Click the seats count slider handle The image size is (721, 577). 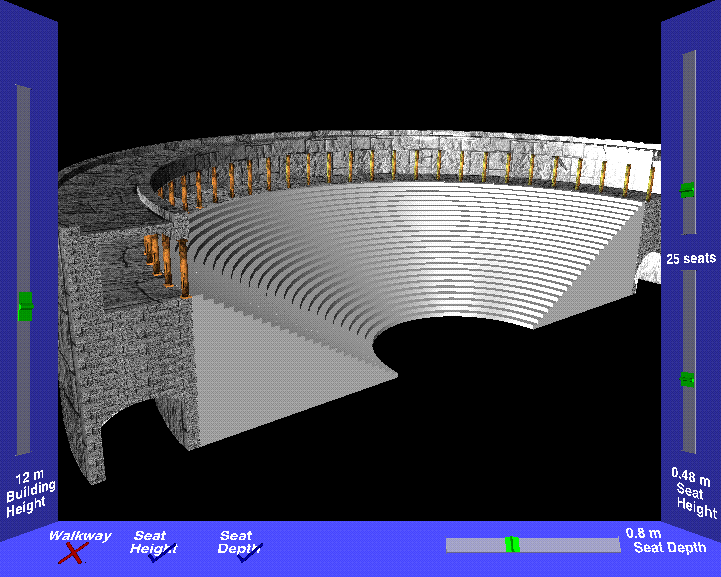pos(687,189)
